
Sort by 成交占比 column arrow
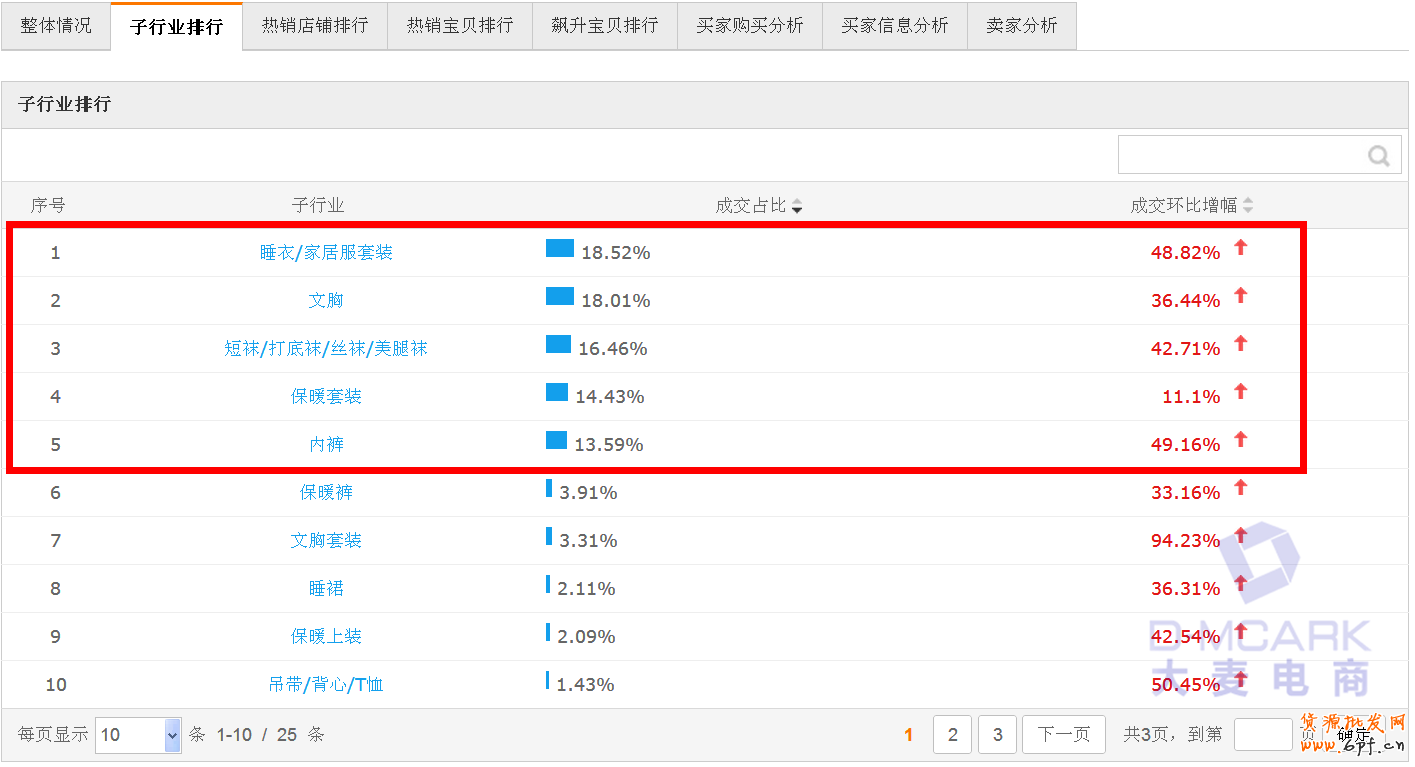click(x=797, y=206)
